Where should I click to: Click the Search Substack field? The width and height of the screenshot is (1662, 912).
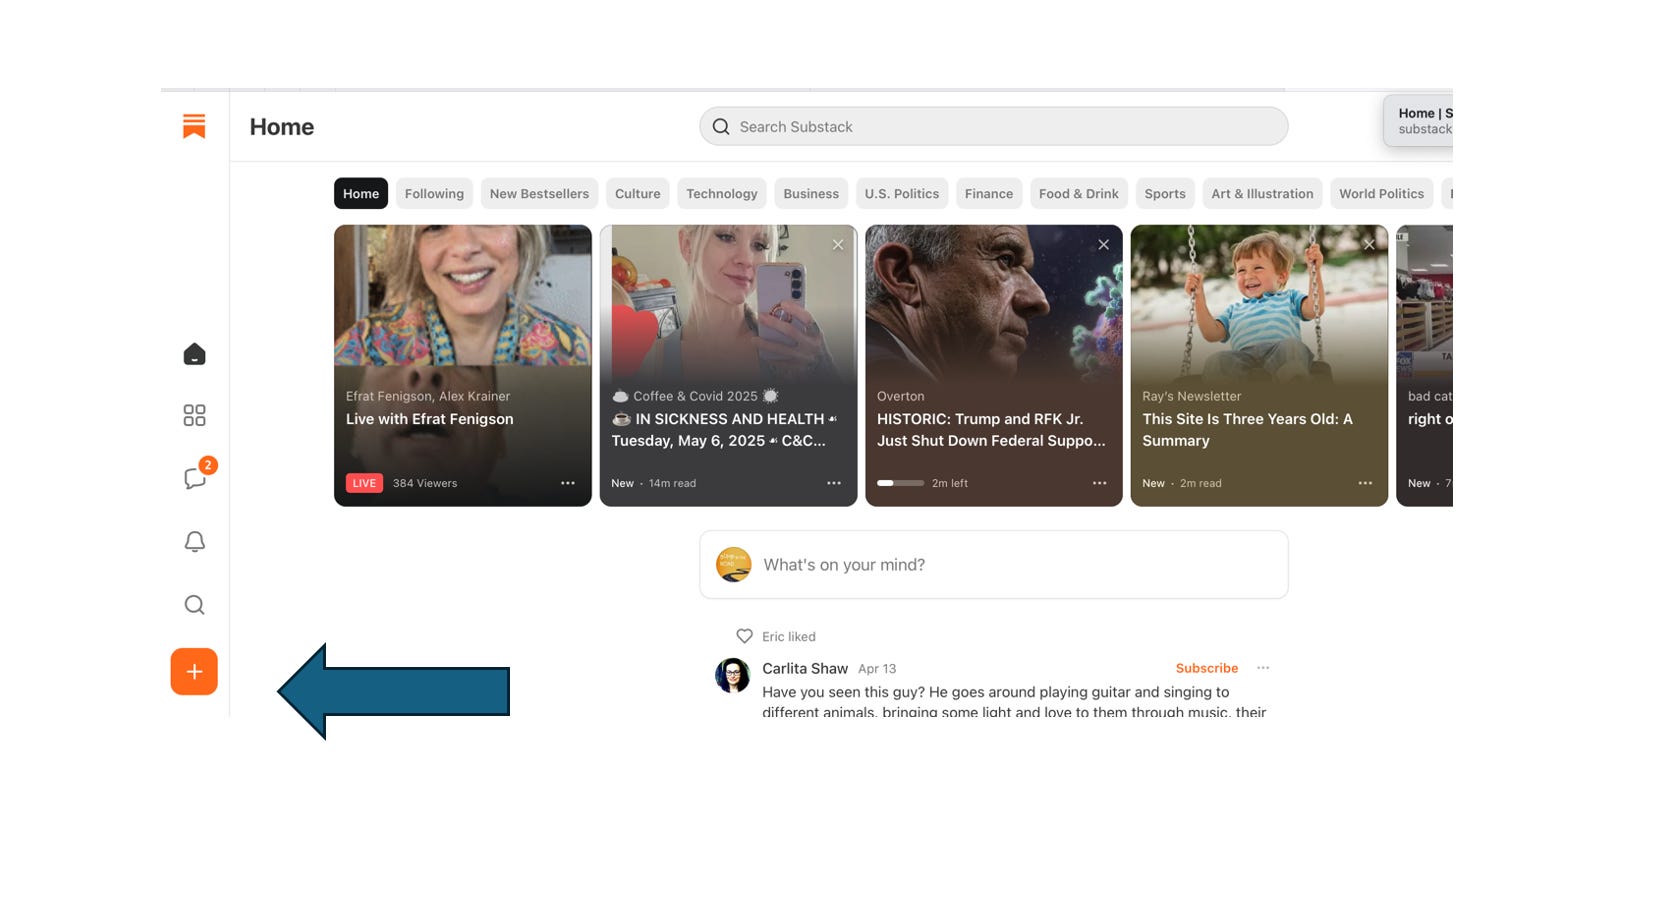[x=994, y=127]
